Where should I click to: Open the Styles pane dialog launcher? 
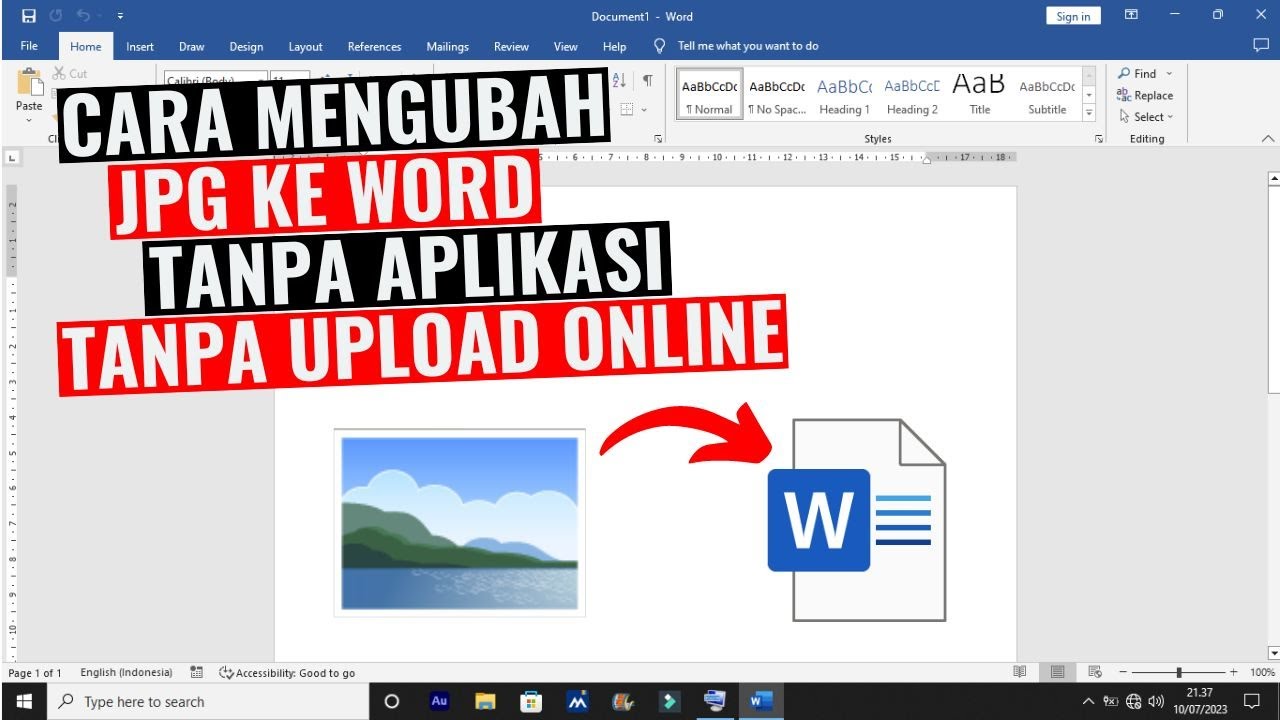(x=1099, y=138)
